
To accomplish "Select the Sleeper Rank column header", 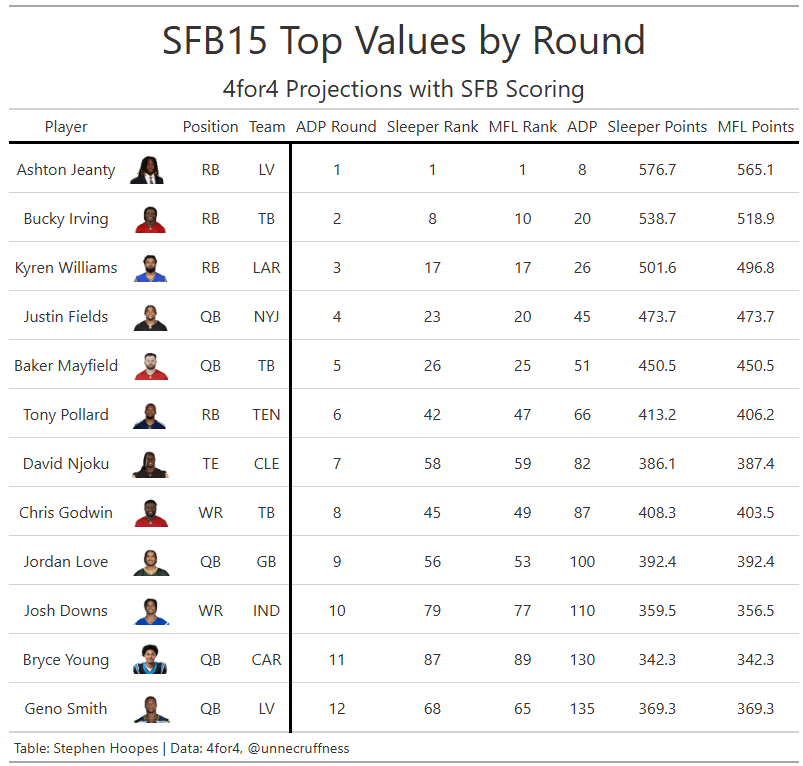I will 432,127.
